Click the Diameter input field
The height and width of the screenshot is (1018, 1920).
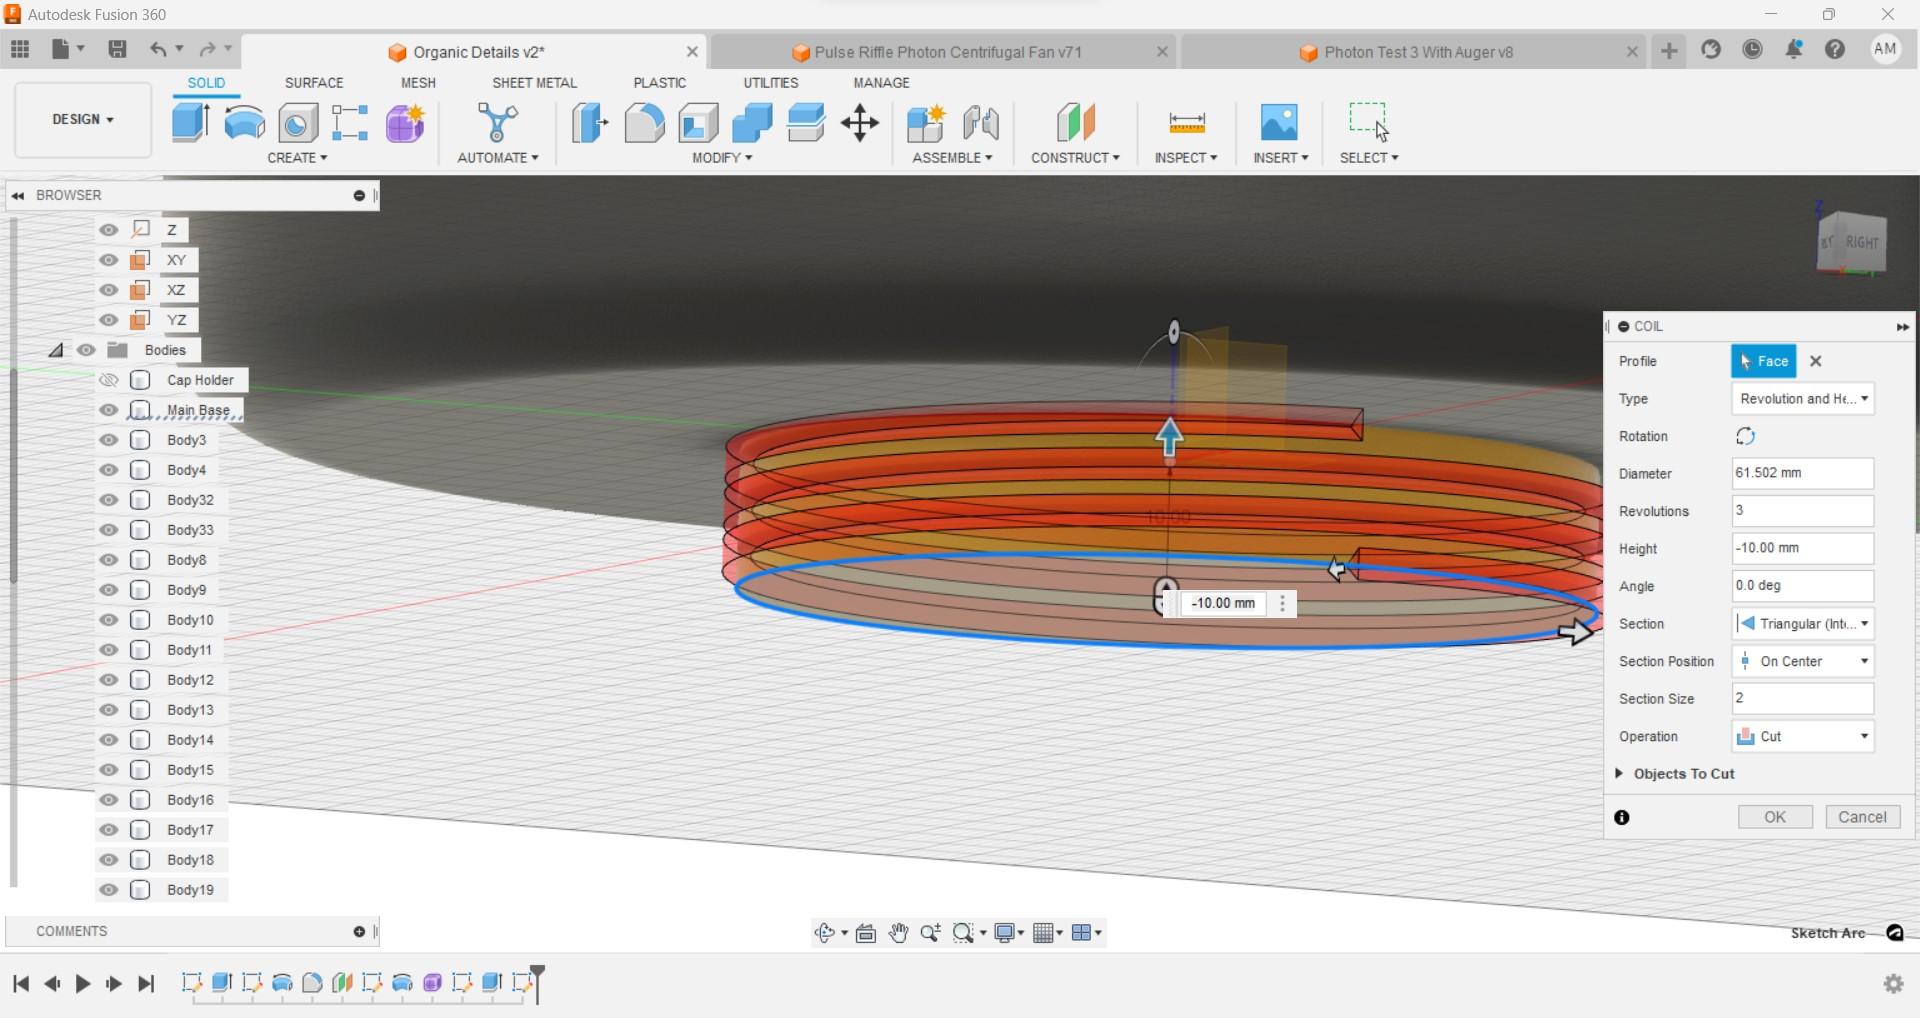pyautogui.click(x=1803, y=473)
